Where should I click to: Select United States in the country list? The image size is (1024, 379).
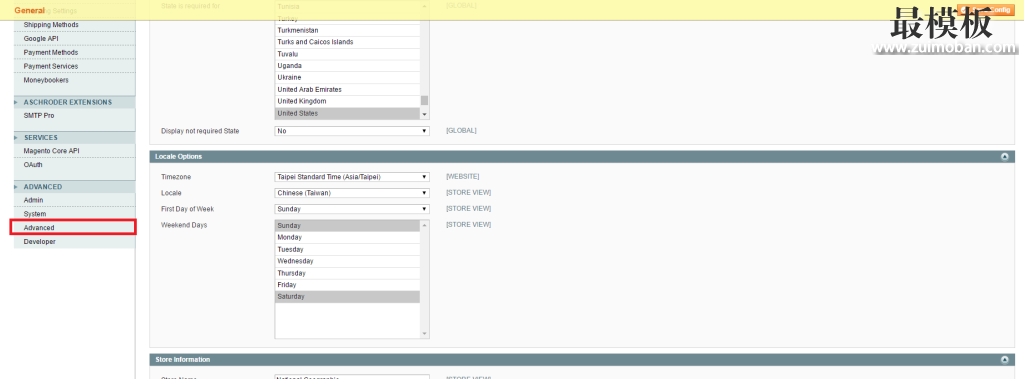(x=347, y=113)
